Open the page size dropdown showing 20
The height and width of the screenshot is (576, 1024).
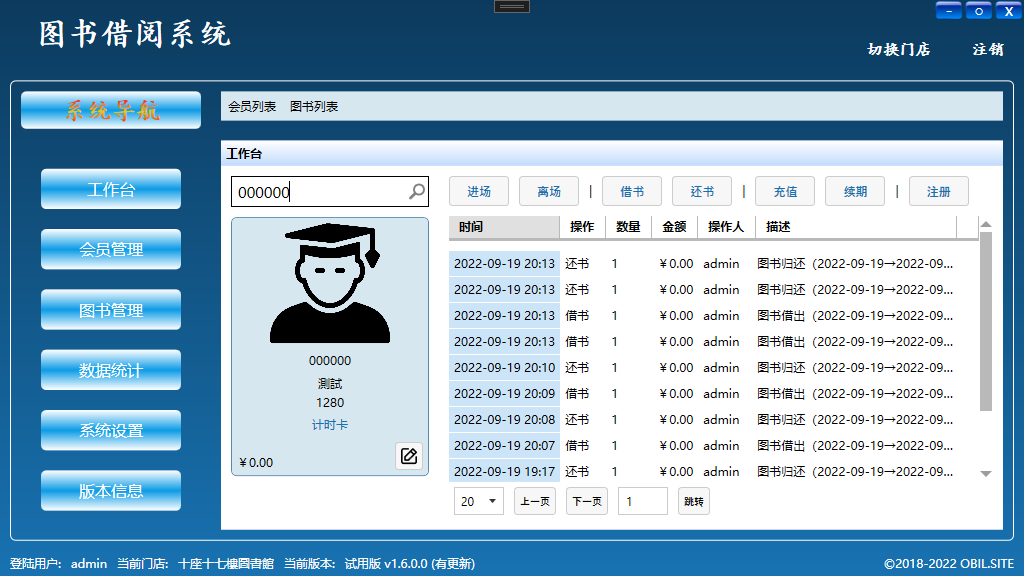(x=479, y=502)
